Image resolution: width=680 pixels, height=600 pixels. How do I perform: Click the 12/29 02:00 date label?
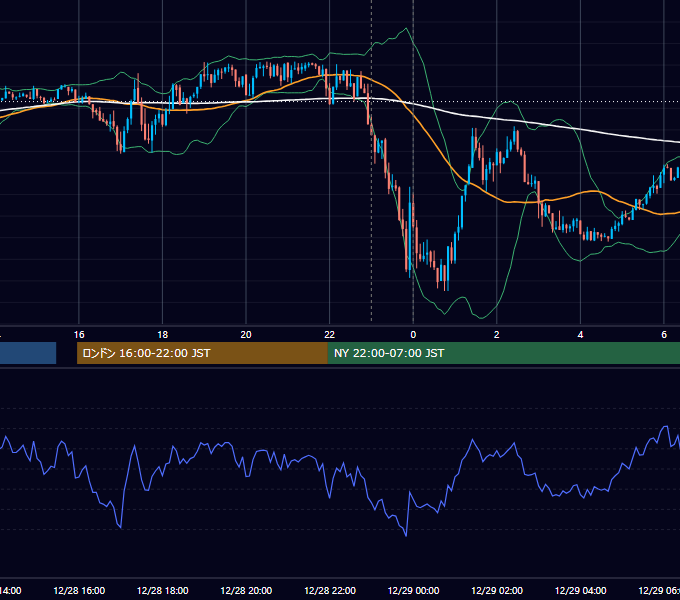497,590
